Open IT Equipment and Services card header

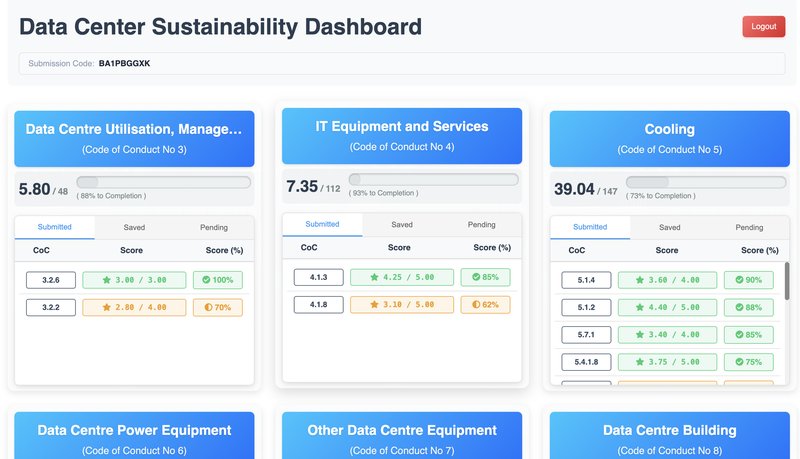click(402, 136)
